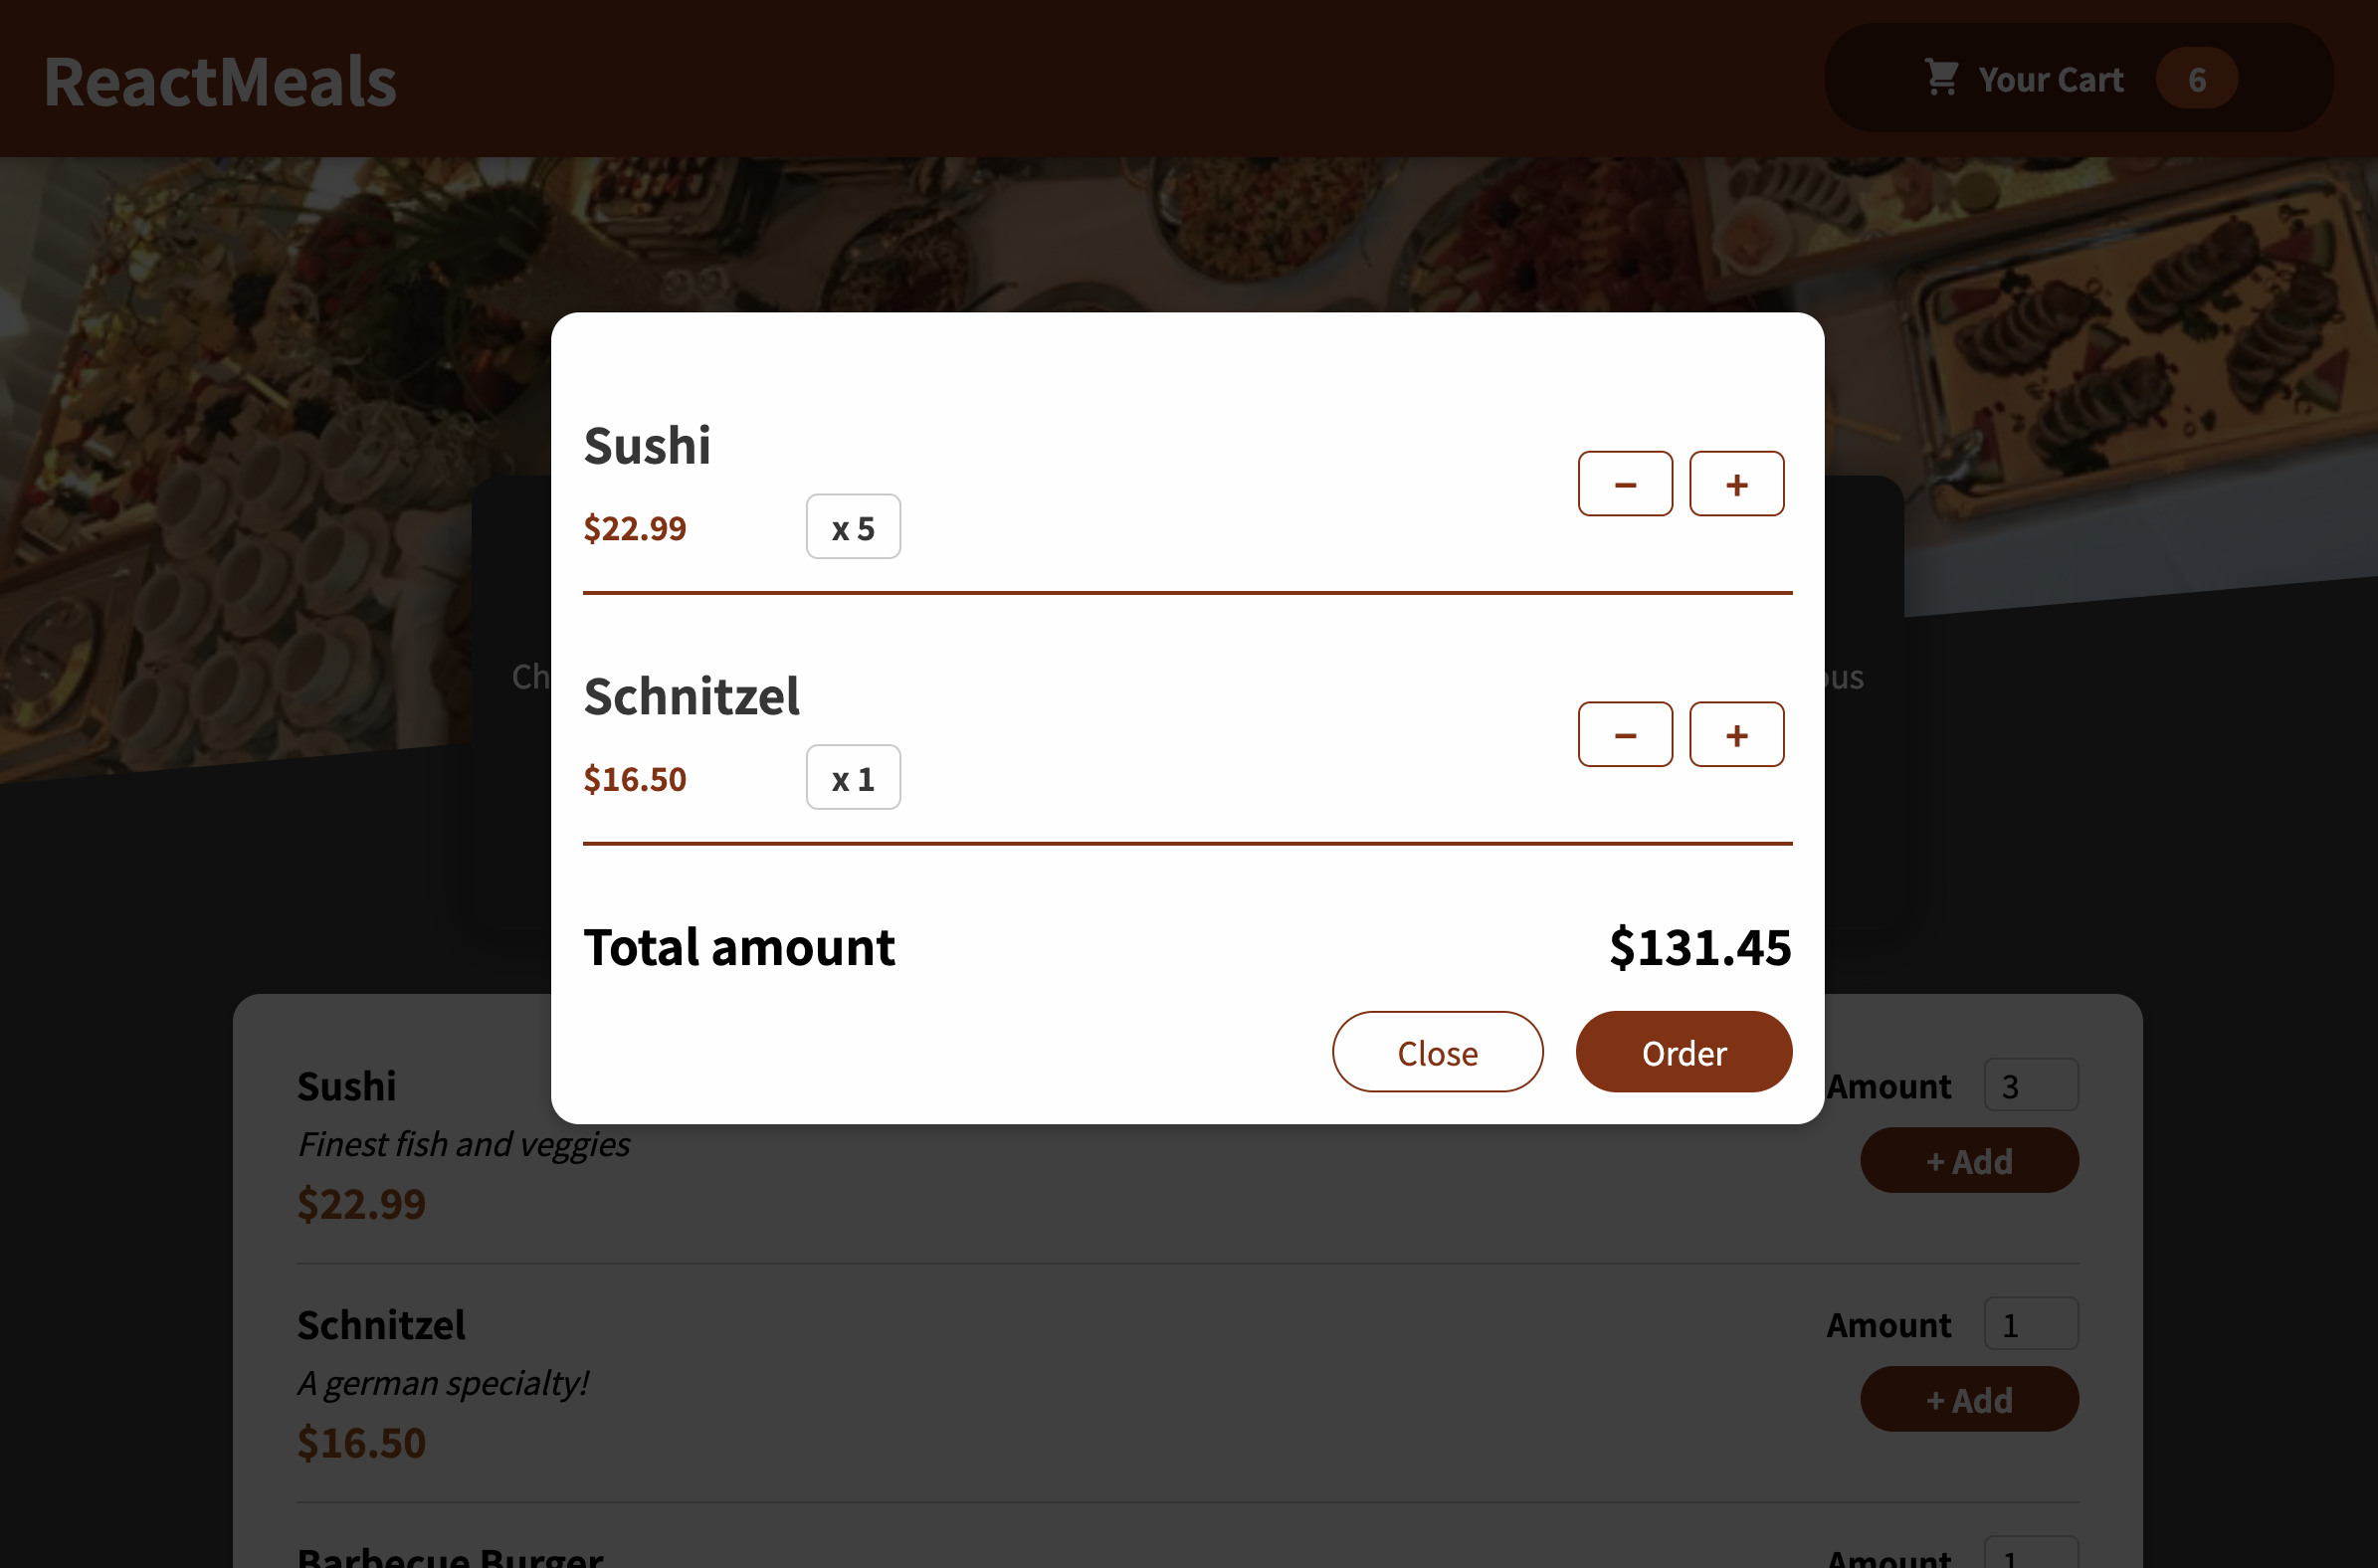Select the Schnitzel title in the menu list
Viewport: 2378px width, 1568px height.
(381, 1323)
